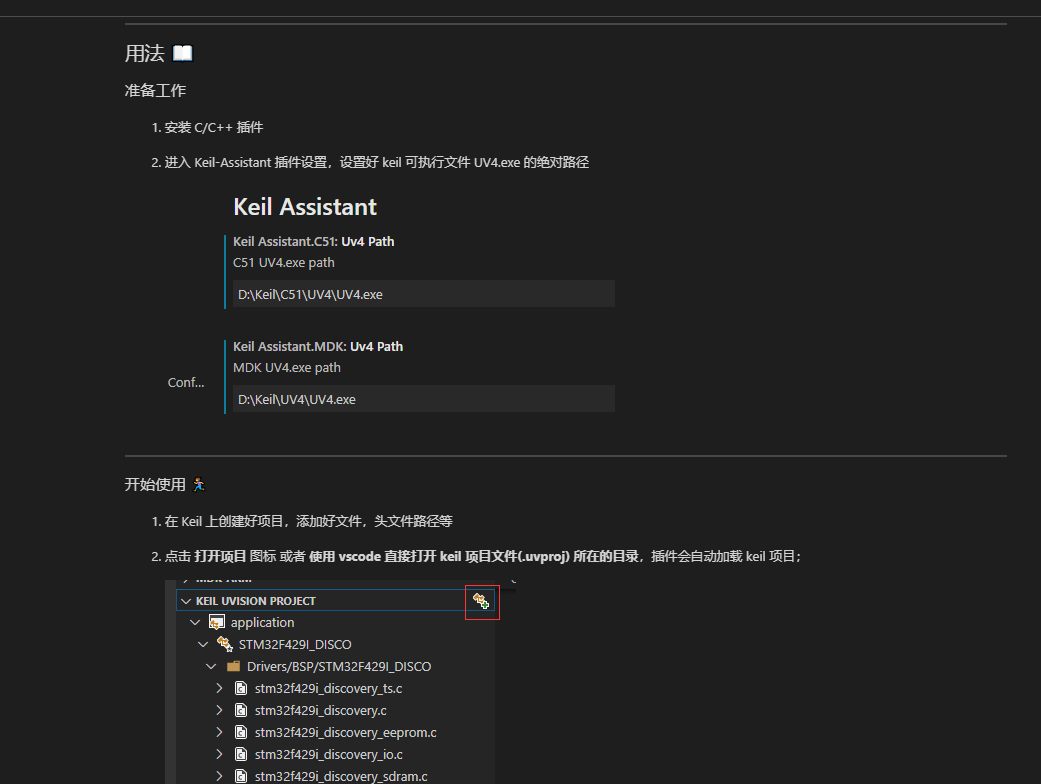Viewport: 1041px width, 784px height.
Task: Click the 进入 Keil-Assistant 插件设置 step text
Action: coord(376,163)
